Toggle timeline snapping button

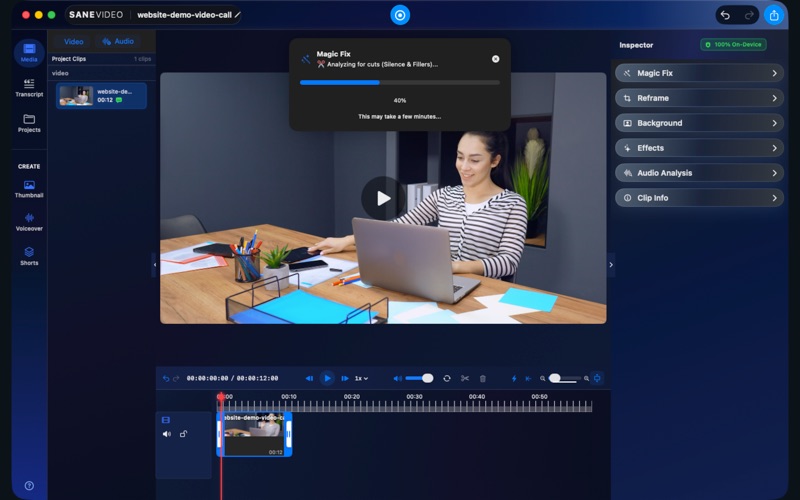597,378
